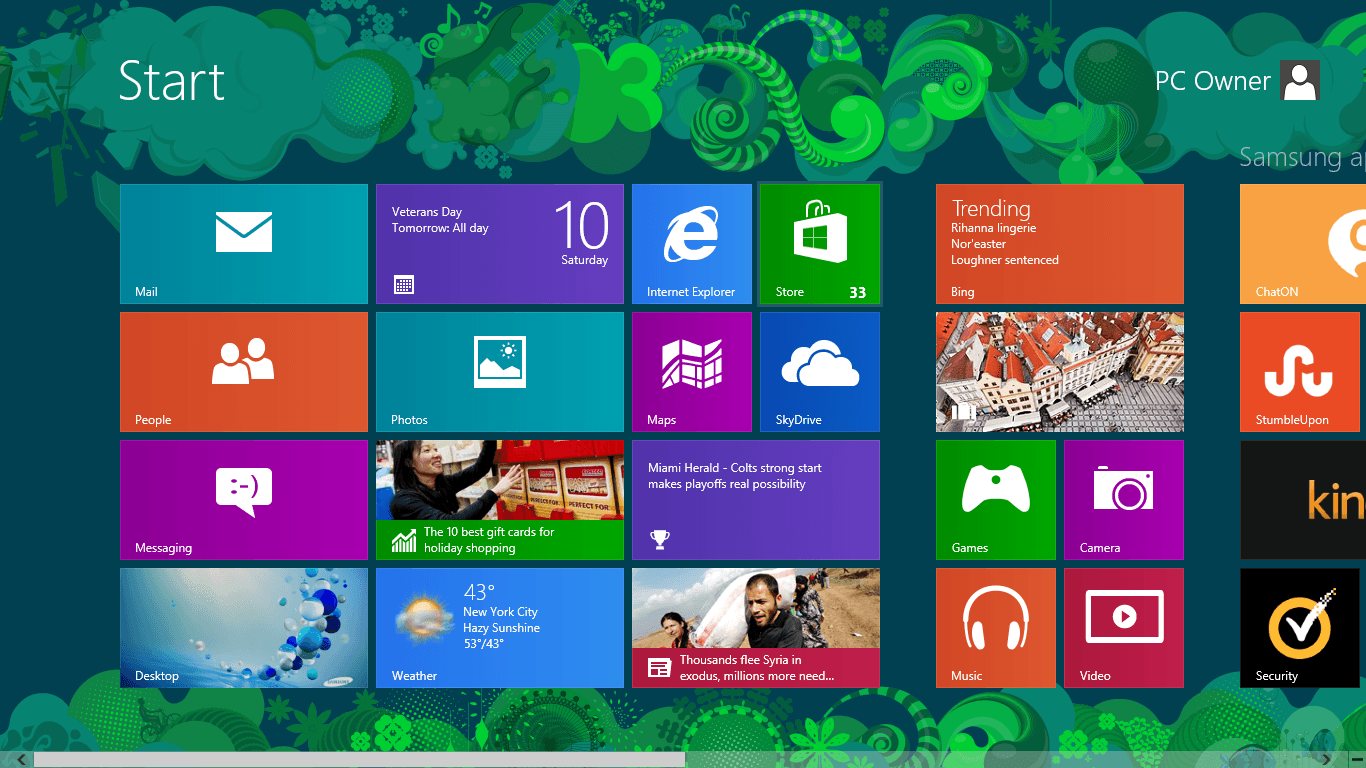Open Bing Trending news tile
This screenshot has height=768, width=1366.
point(1059,243)
